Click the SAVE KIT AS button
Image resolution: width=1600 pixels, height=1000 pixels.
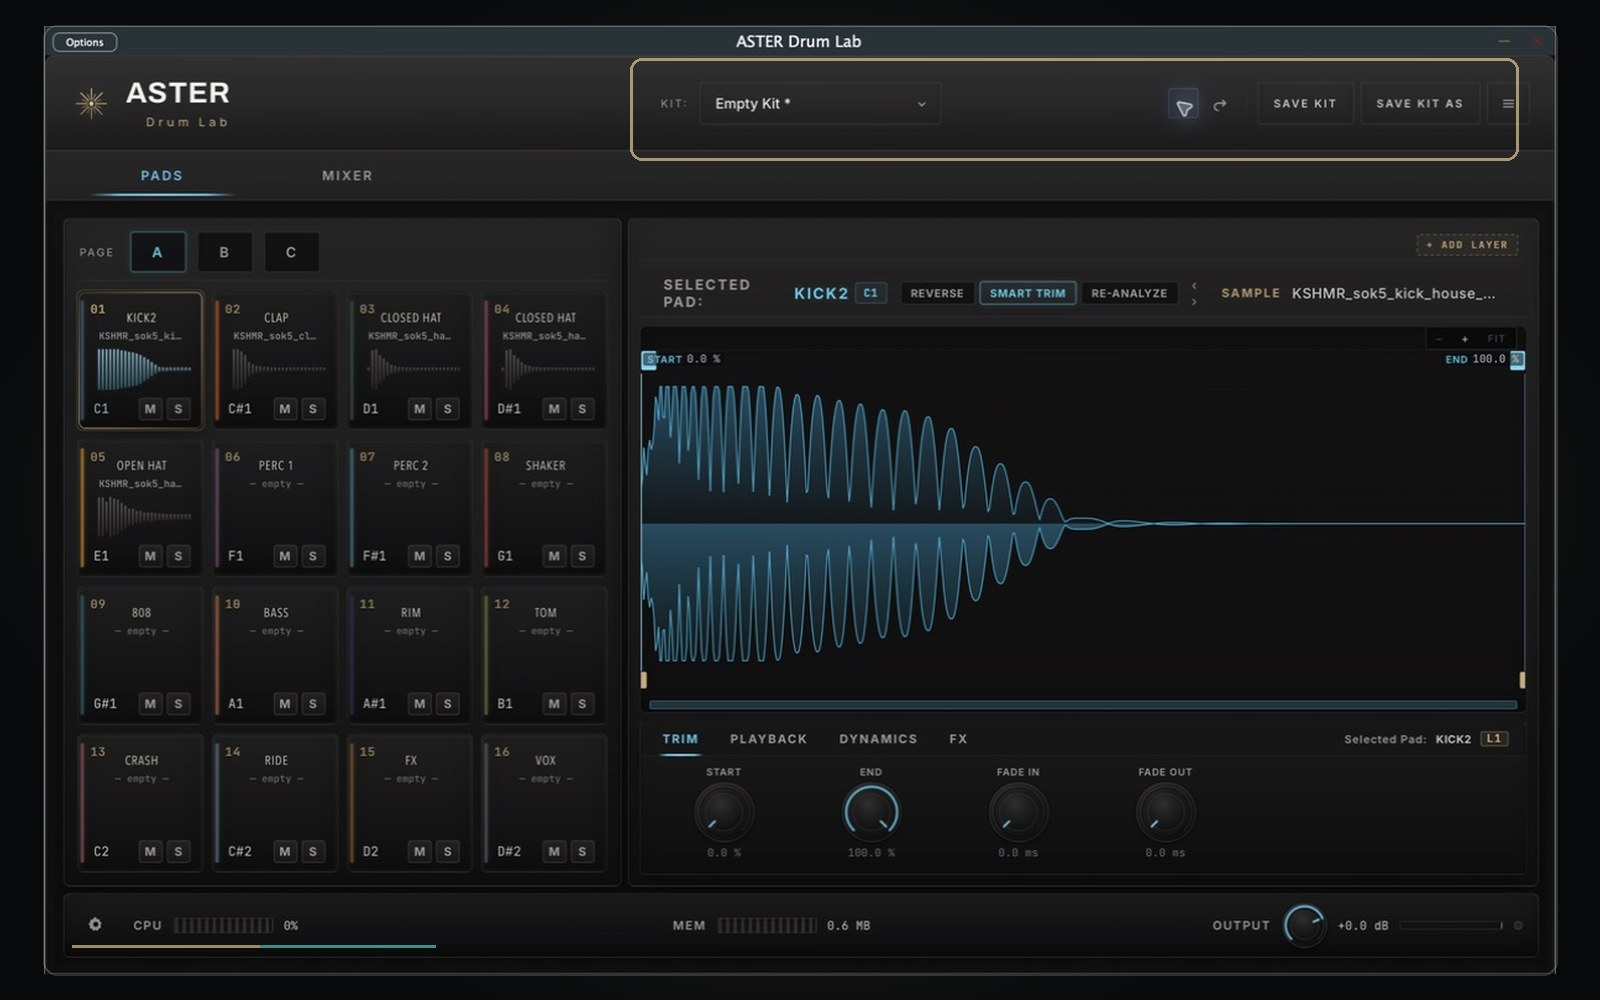(x=1419, y=104)
